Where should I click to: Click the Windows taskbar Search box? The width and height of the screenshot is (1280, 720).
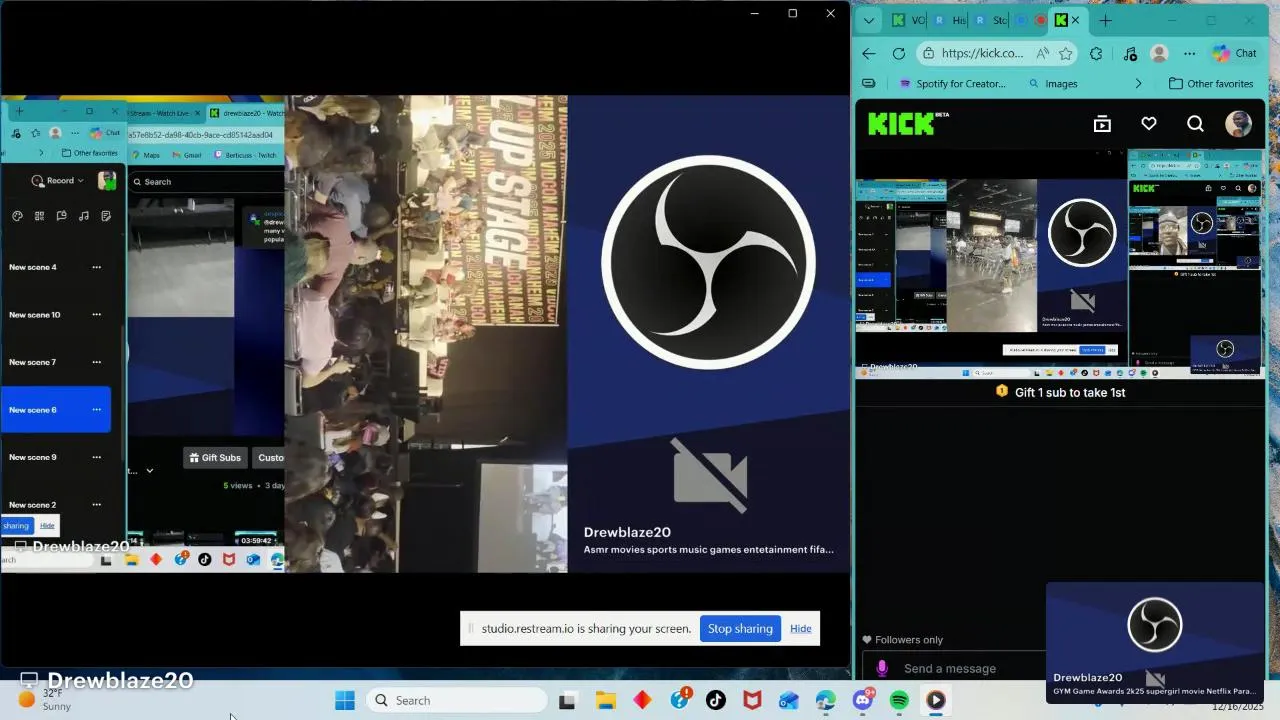tap(455, 700)
